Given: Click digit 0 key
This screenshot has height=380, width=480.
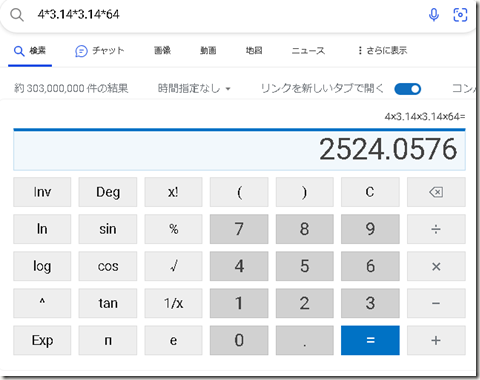Looking at the screenshot, I should 239,340.
